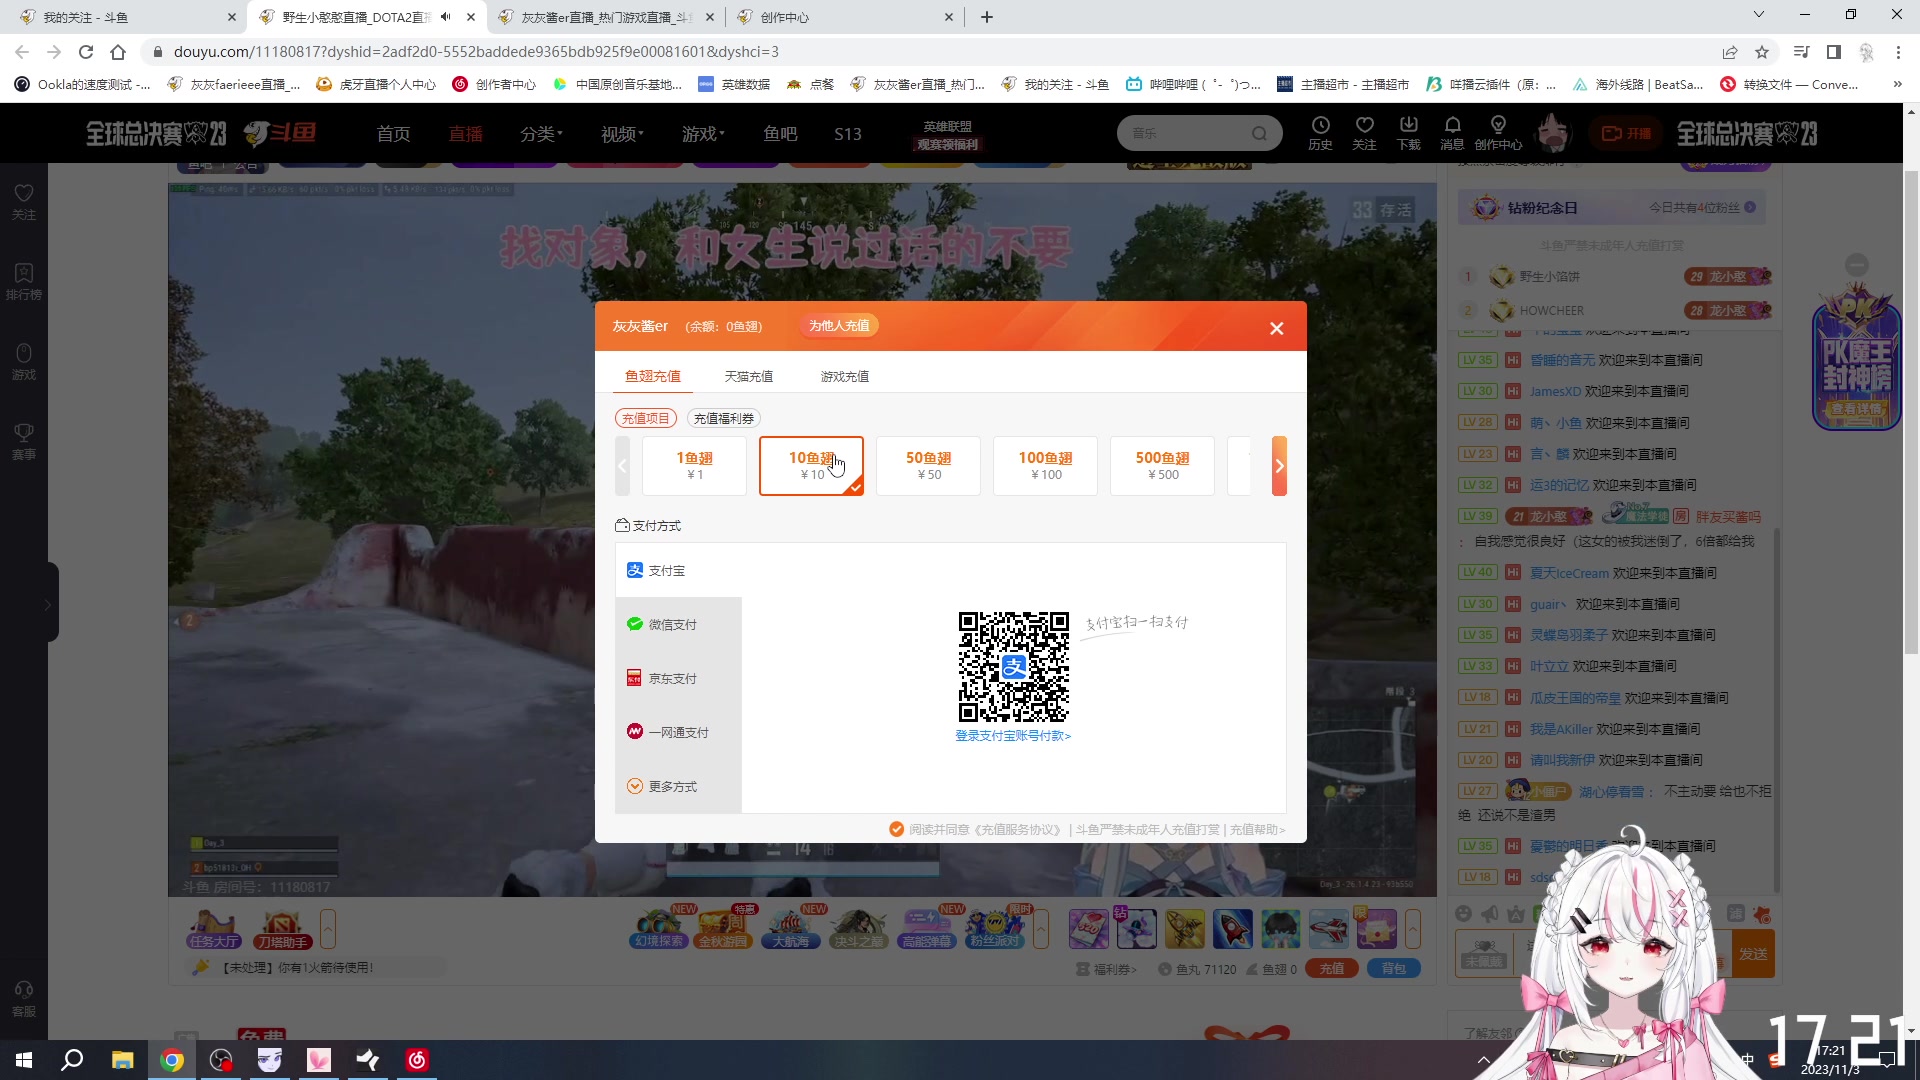
Task: Select the 500鱼翅 recharge option
Action: (1162, 466)
